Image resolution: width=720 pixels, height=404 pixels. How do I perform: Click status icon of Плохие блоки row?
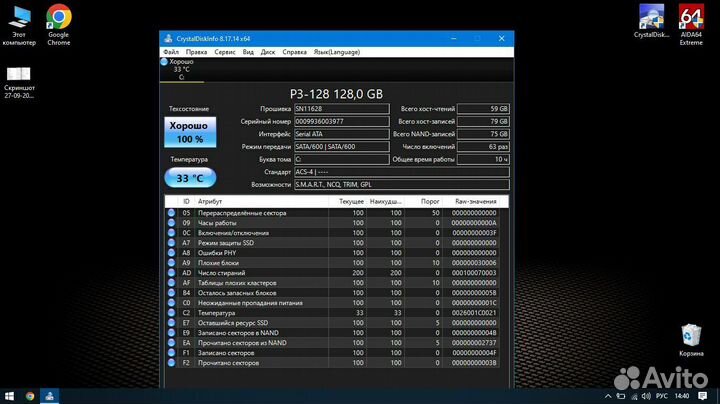pos(171,263)
